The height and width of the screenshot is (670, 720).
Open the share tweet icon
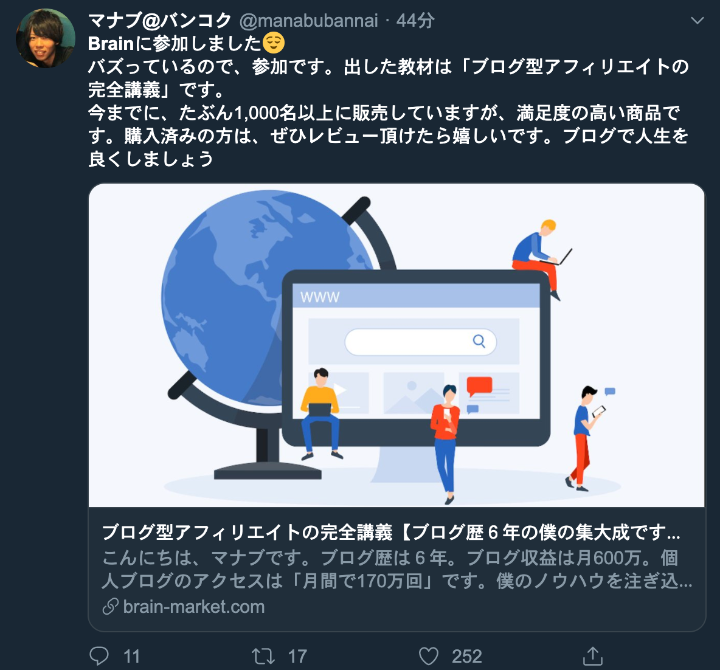click(592, 656)
